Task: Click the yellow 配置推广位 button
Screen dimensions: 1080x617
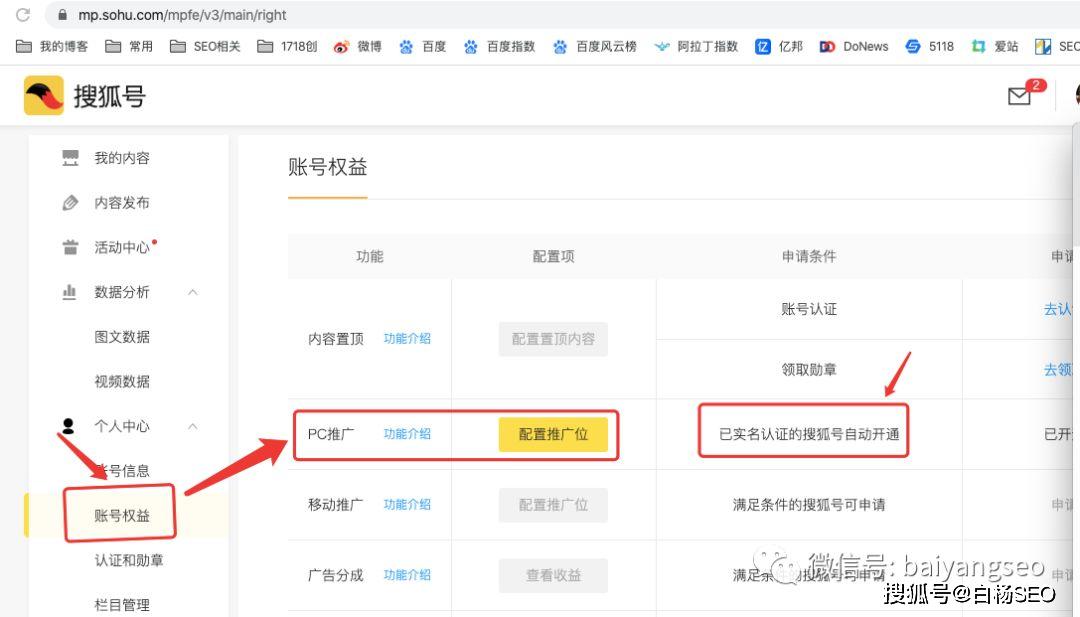Action: (553, 435)
